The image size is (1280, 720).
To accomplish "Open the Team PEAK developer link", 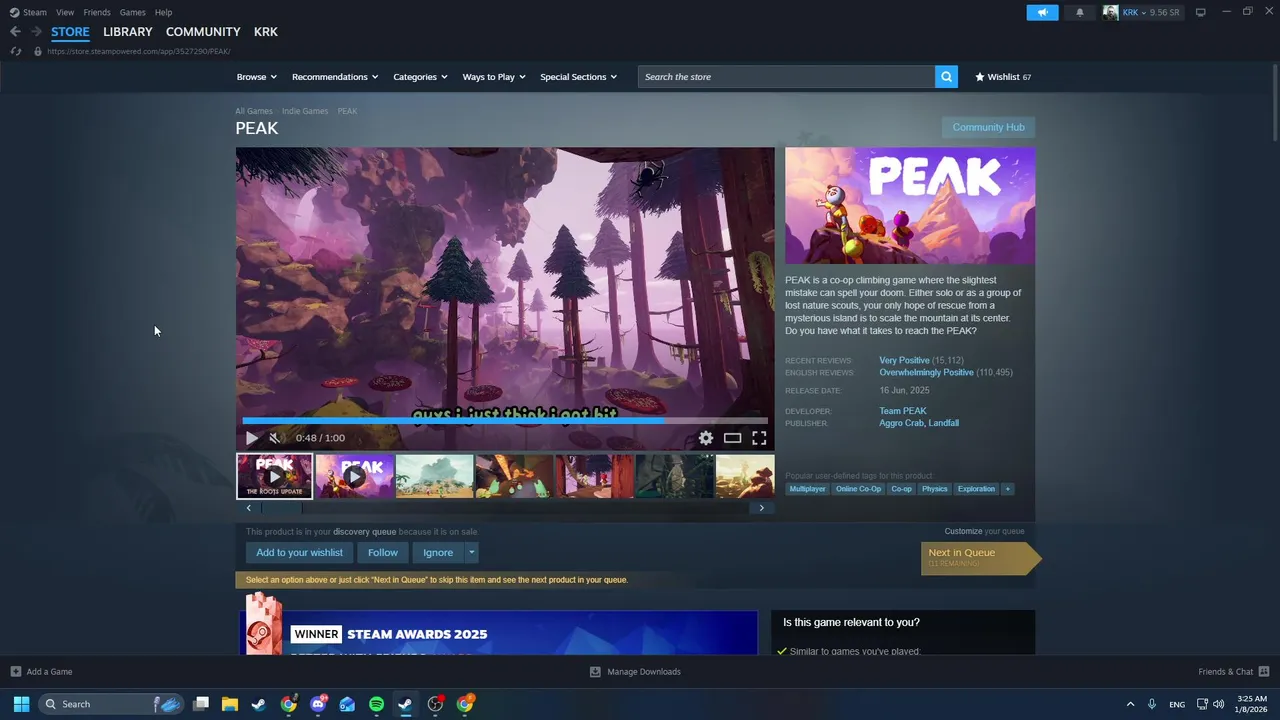I will [x=903, y=411].
